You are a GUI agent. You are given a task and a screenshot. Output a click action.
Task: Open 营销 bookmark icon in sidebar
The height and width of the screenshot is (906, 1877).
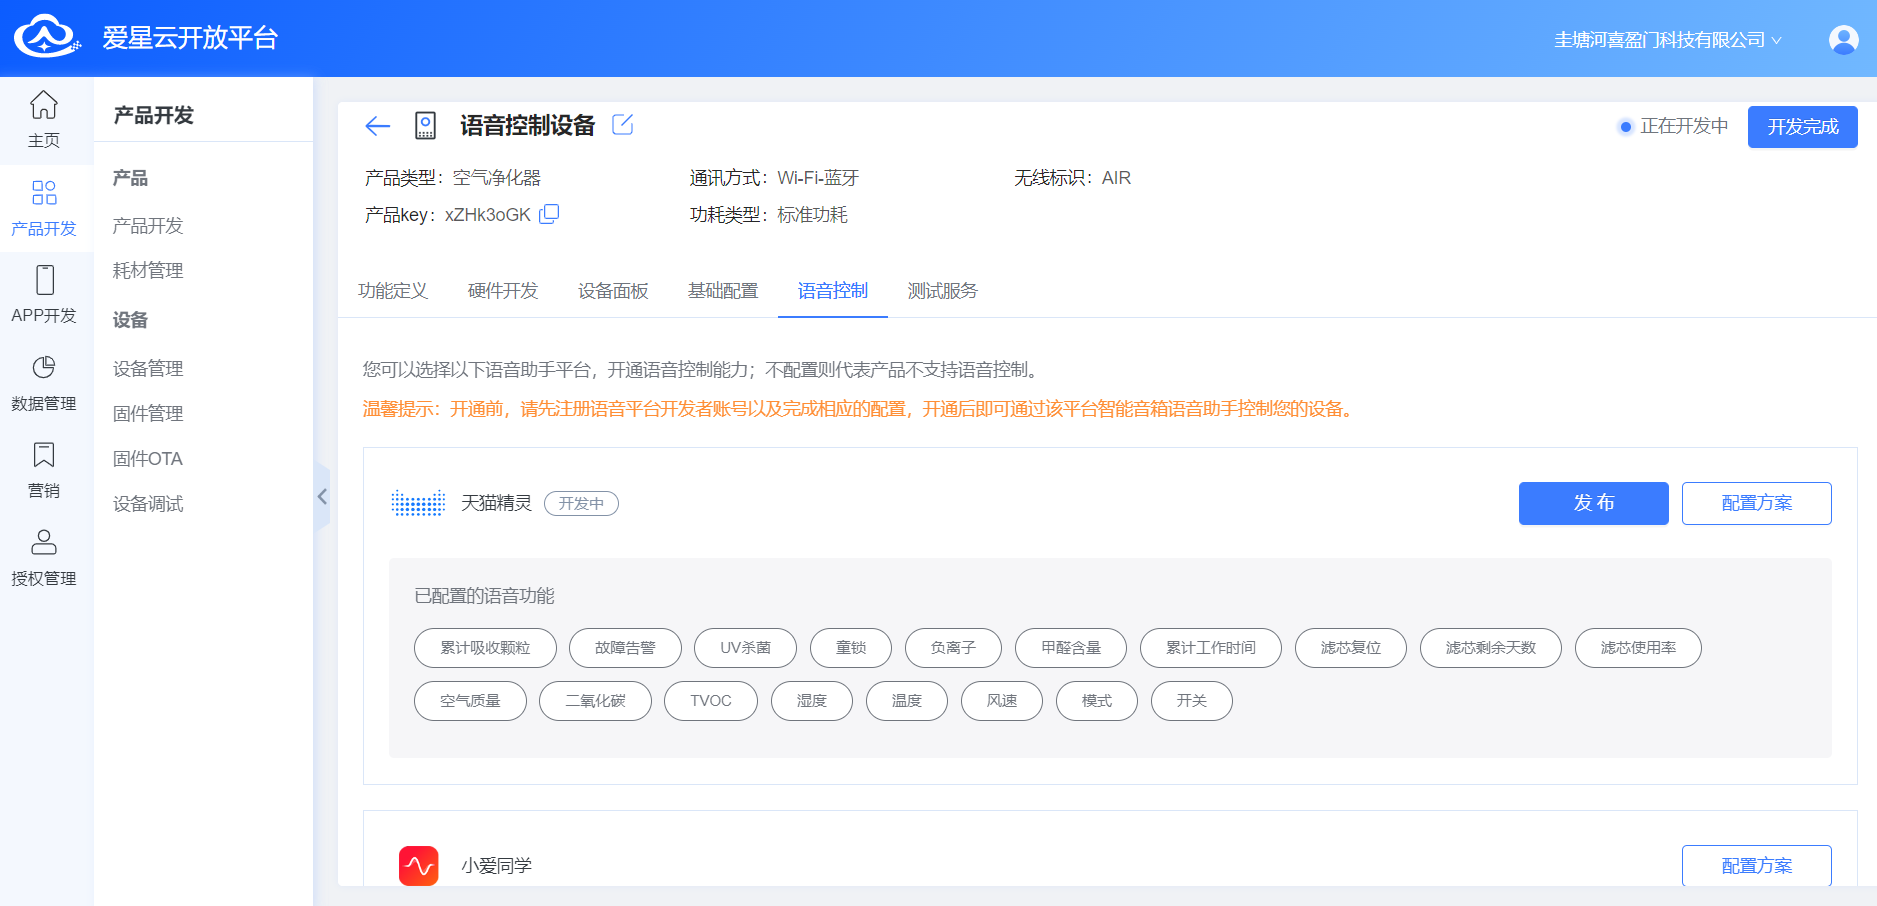(44, 455)
